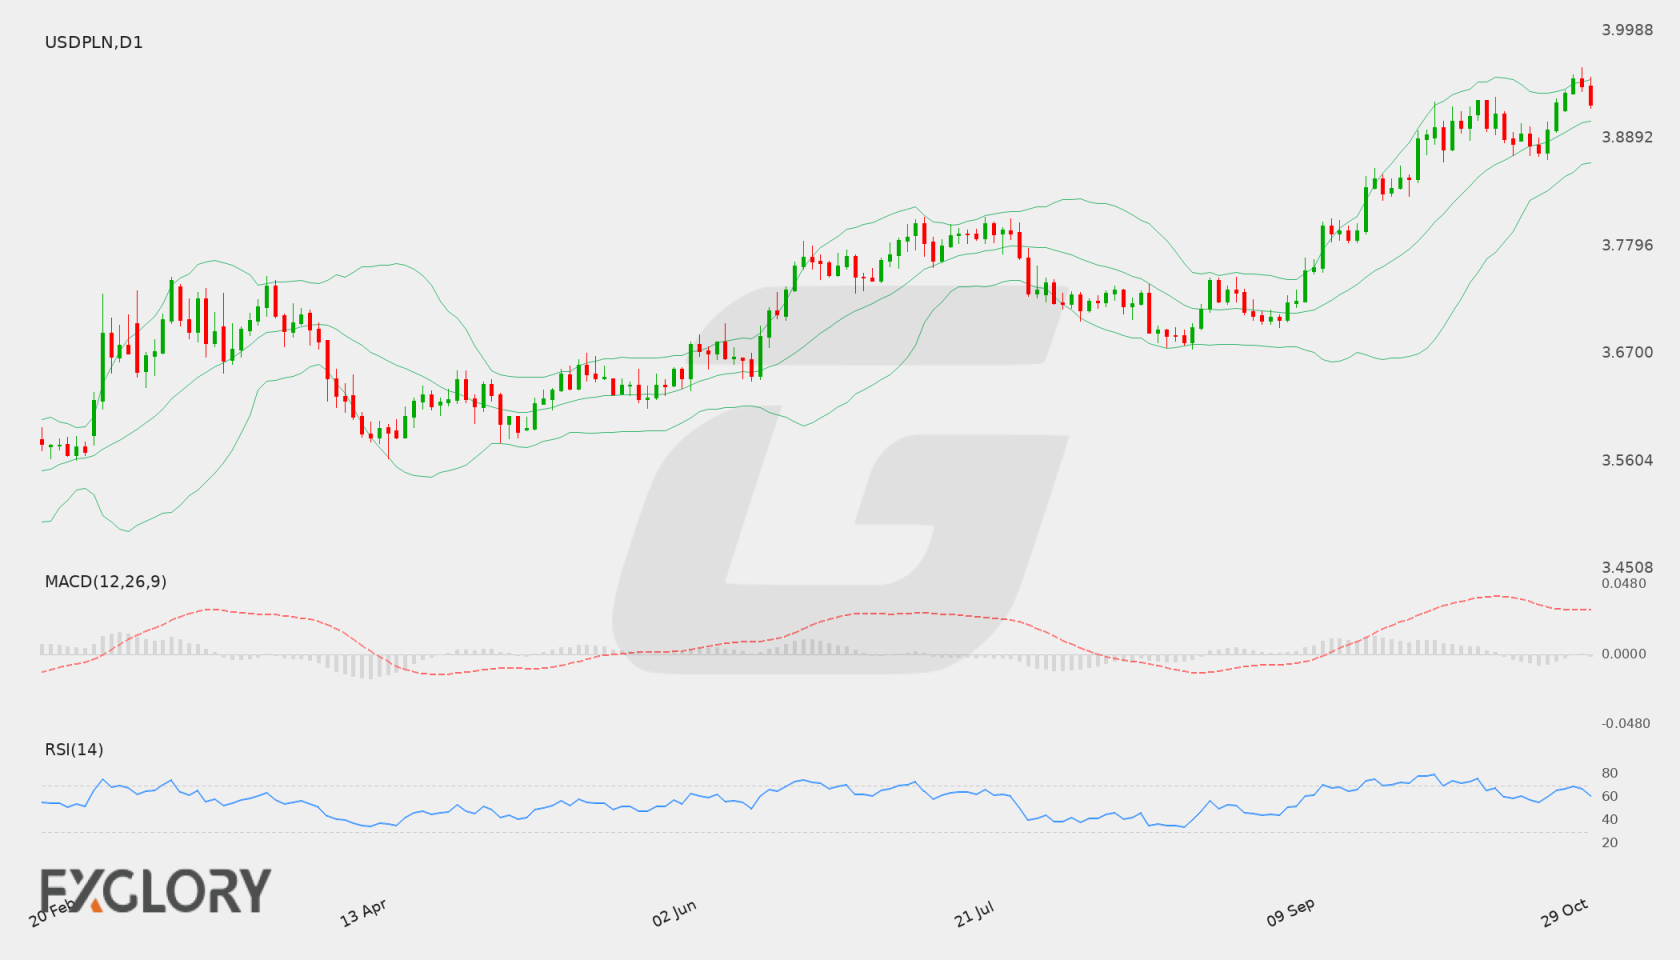This screenshot has height=960, width=1680.
Task: Click the 3.8892 price axis label
Action: [1627, 137]
